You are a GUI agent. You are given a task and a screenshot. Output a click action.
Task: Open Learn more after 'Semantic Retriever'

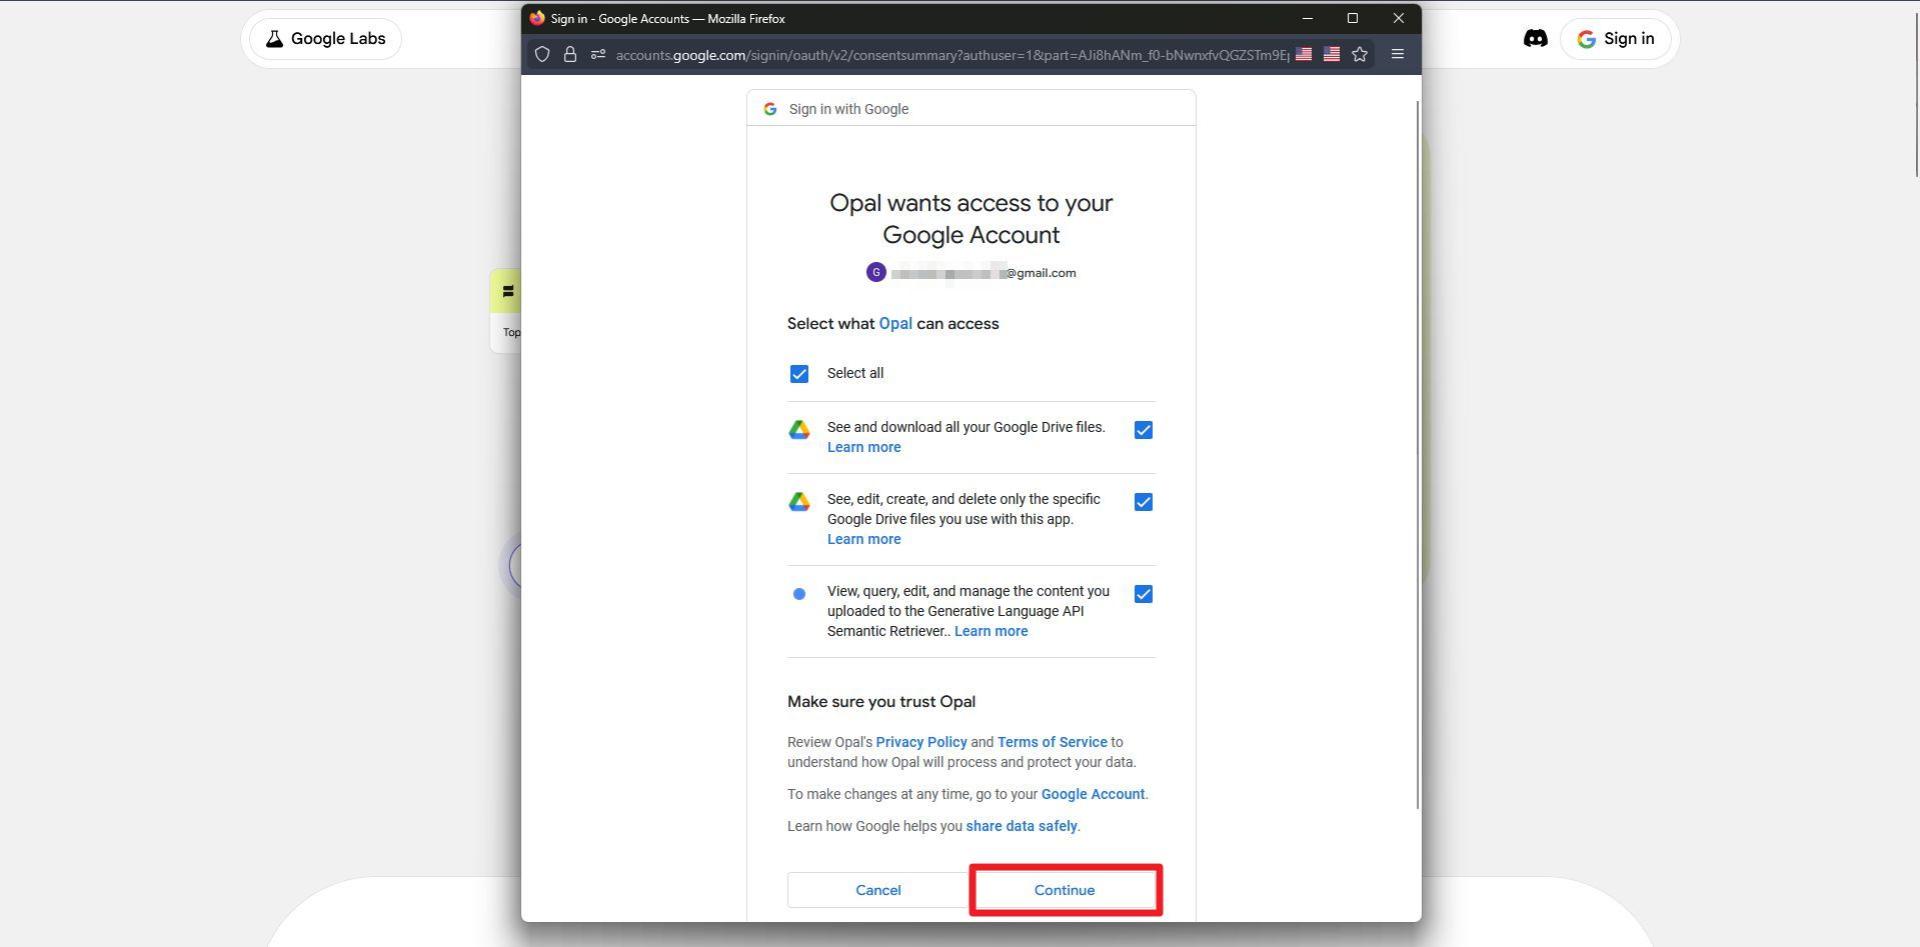point(991,631)
